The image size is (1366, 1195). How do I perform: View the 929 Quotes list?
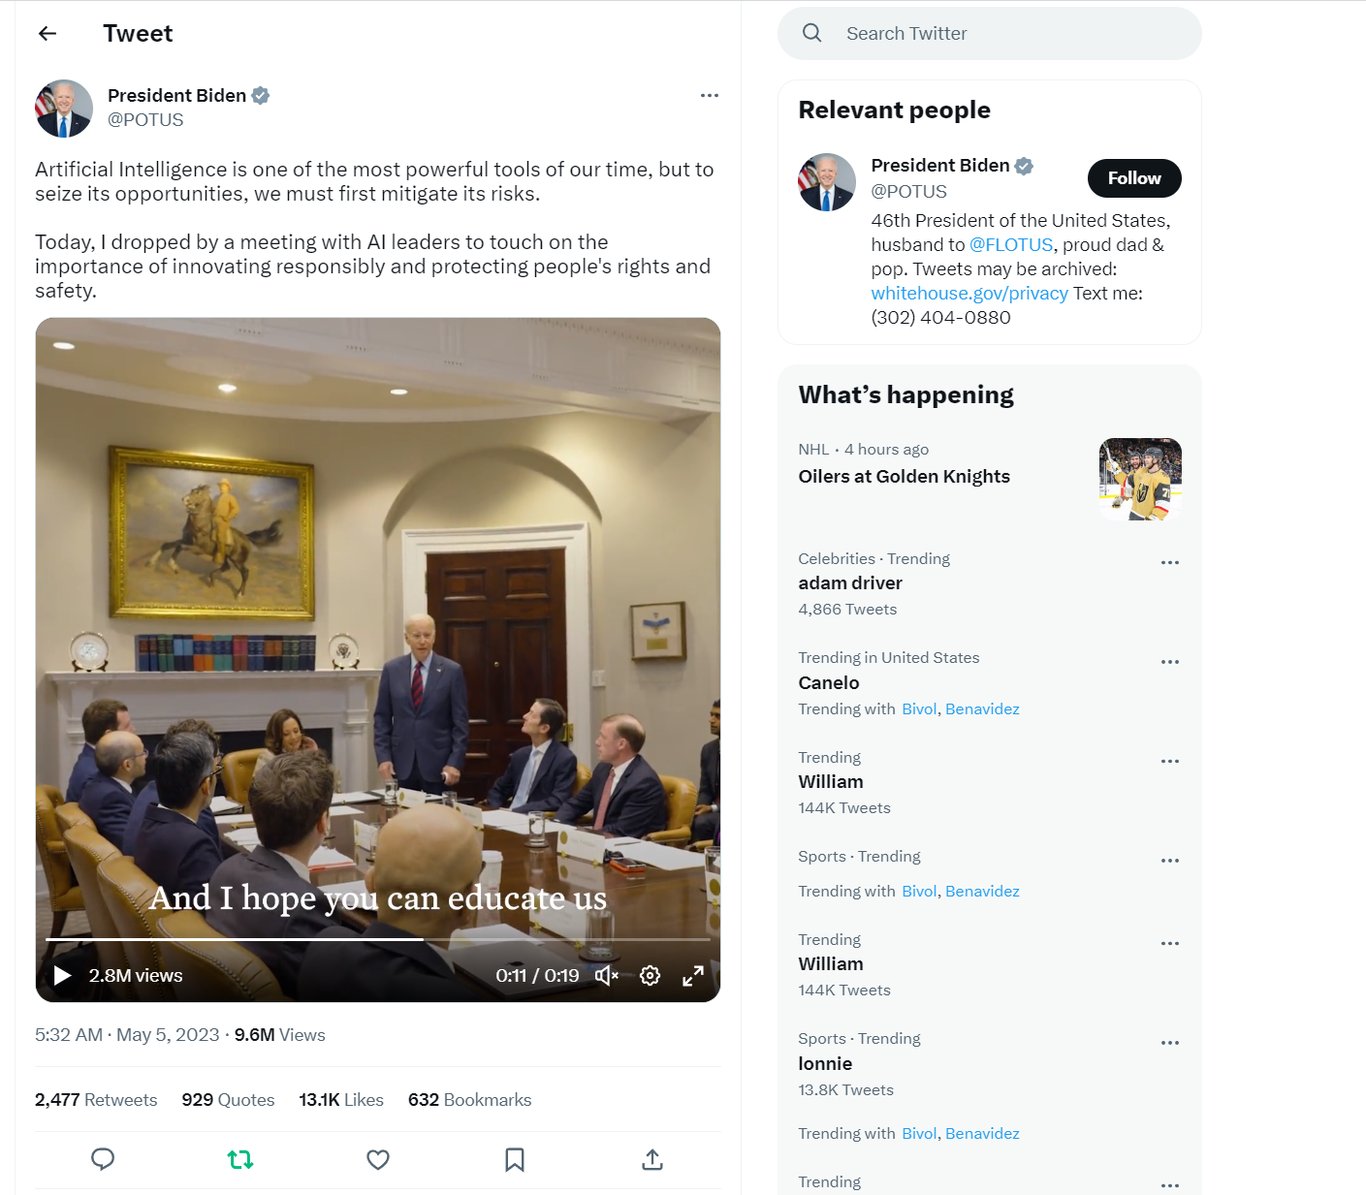tap(228, 1100)
